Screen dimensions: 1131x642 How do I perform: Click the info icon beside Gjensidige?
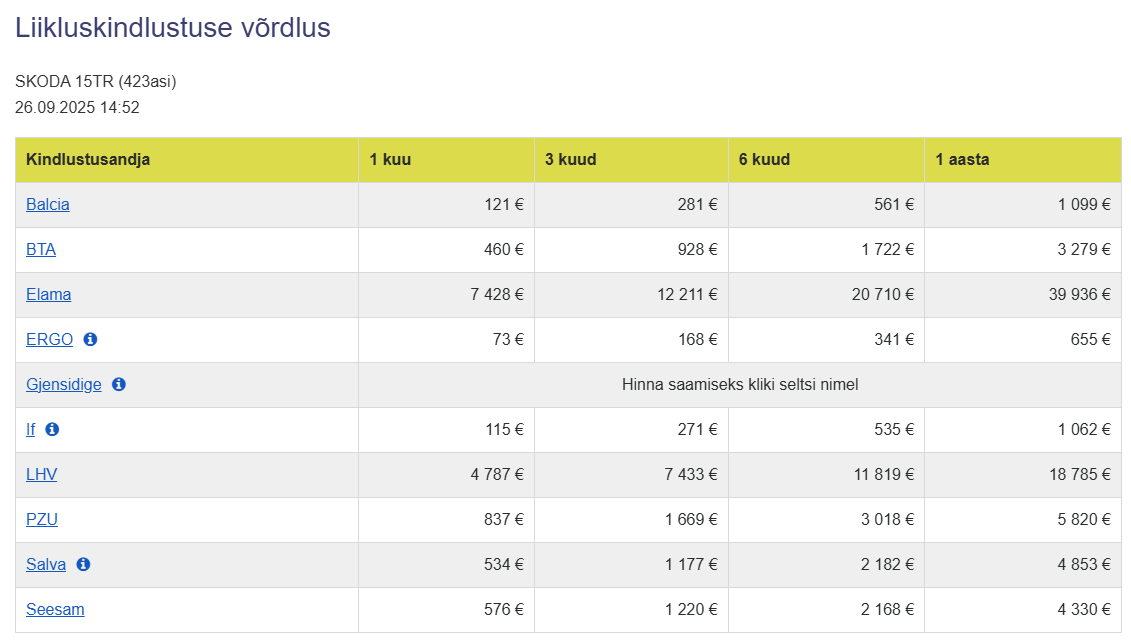click(119, 384)
